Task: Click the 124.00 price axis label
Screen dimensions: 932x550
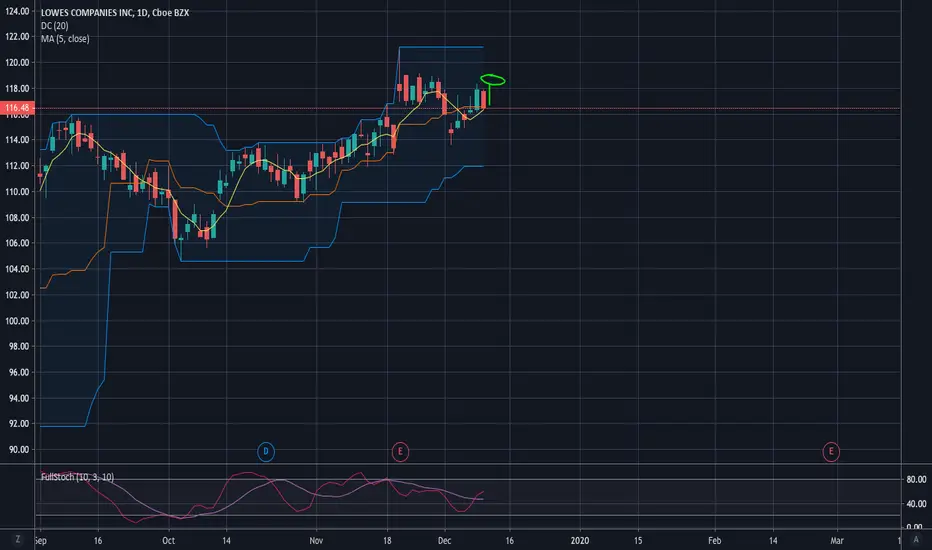Action: 17,11
